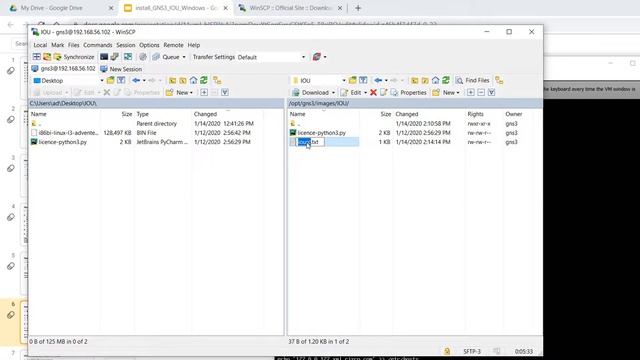Refresh the remote panel with green arrows

[x=446, y=80]
